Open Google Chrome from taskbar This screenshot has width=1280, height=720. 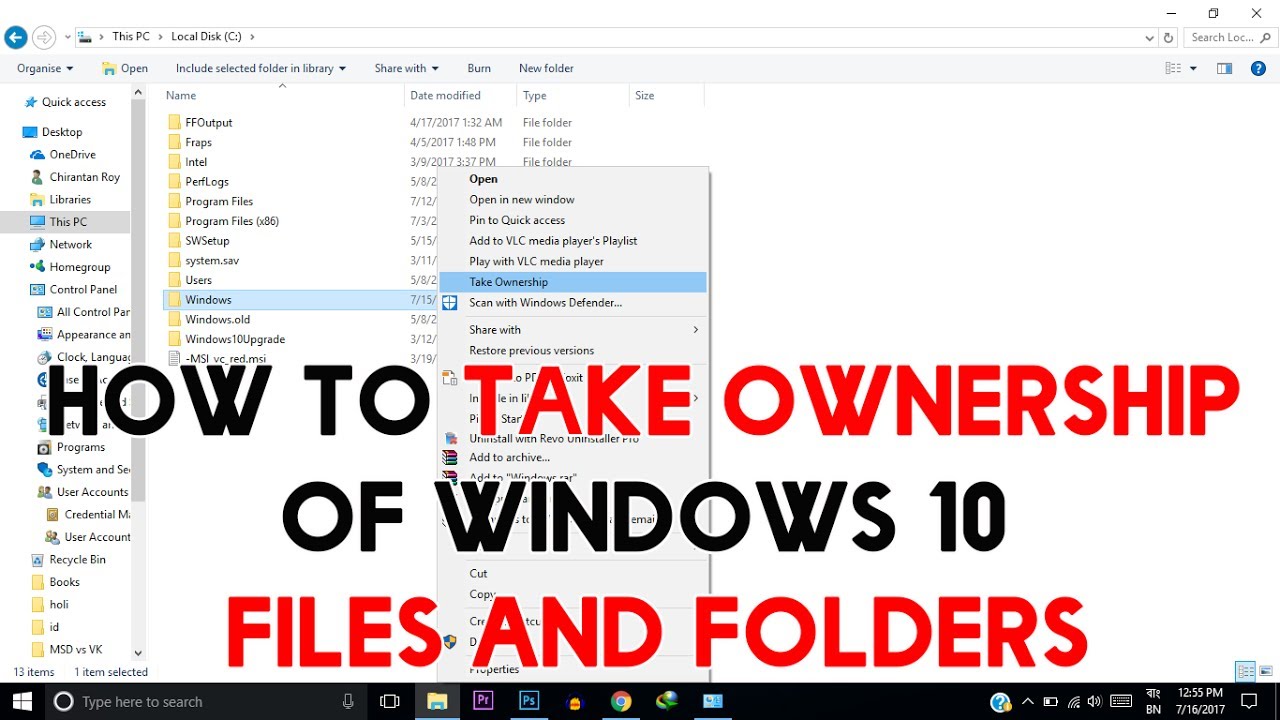[x=621, y=701]
